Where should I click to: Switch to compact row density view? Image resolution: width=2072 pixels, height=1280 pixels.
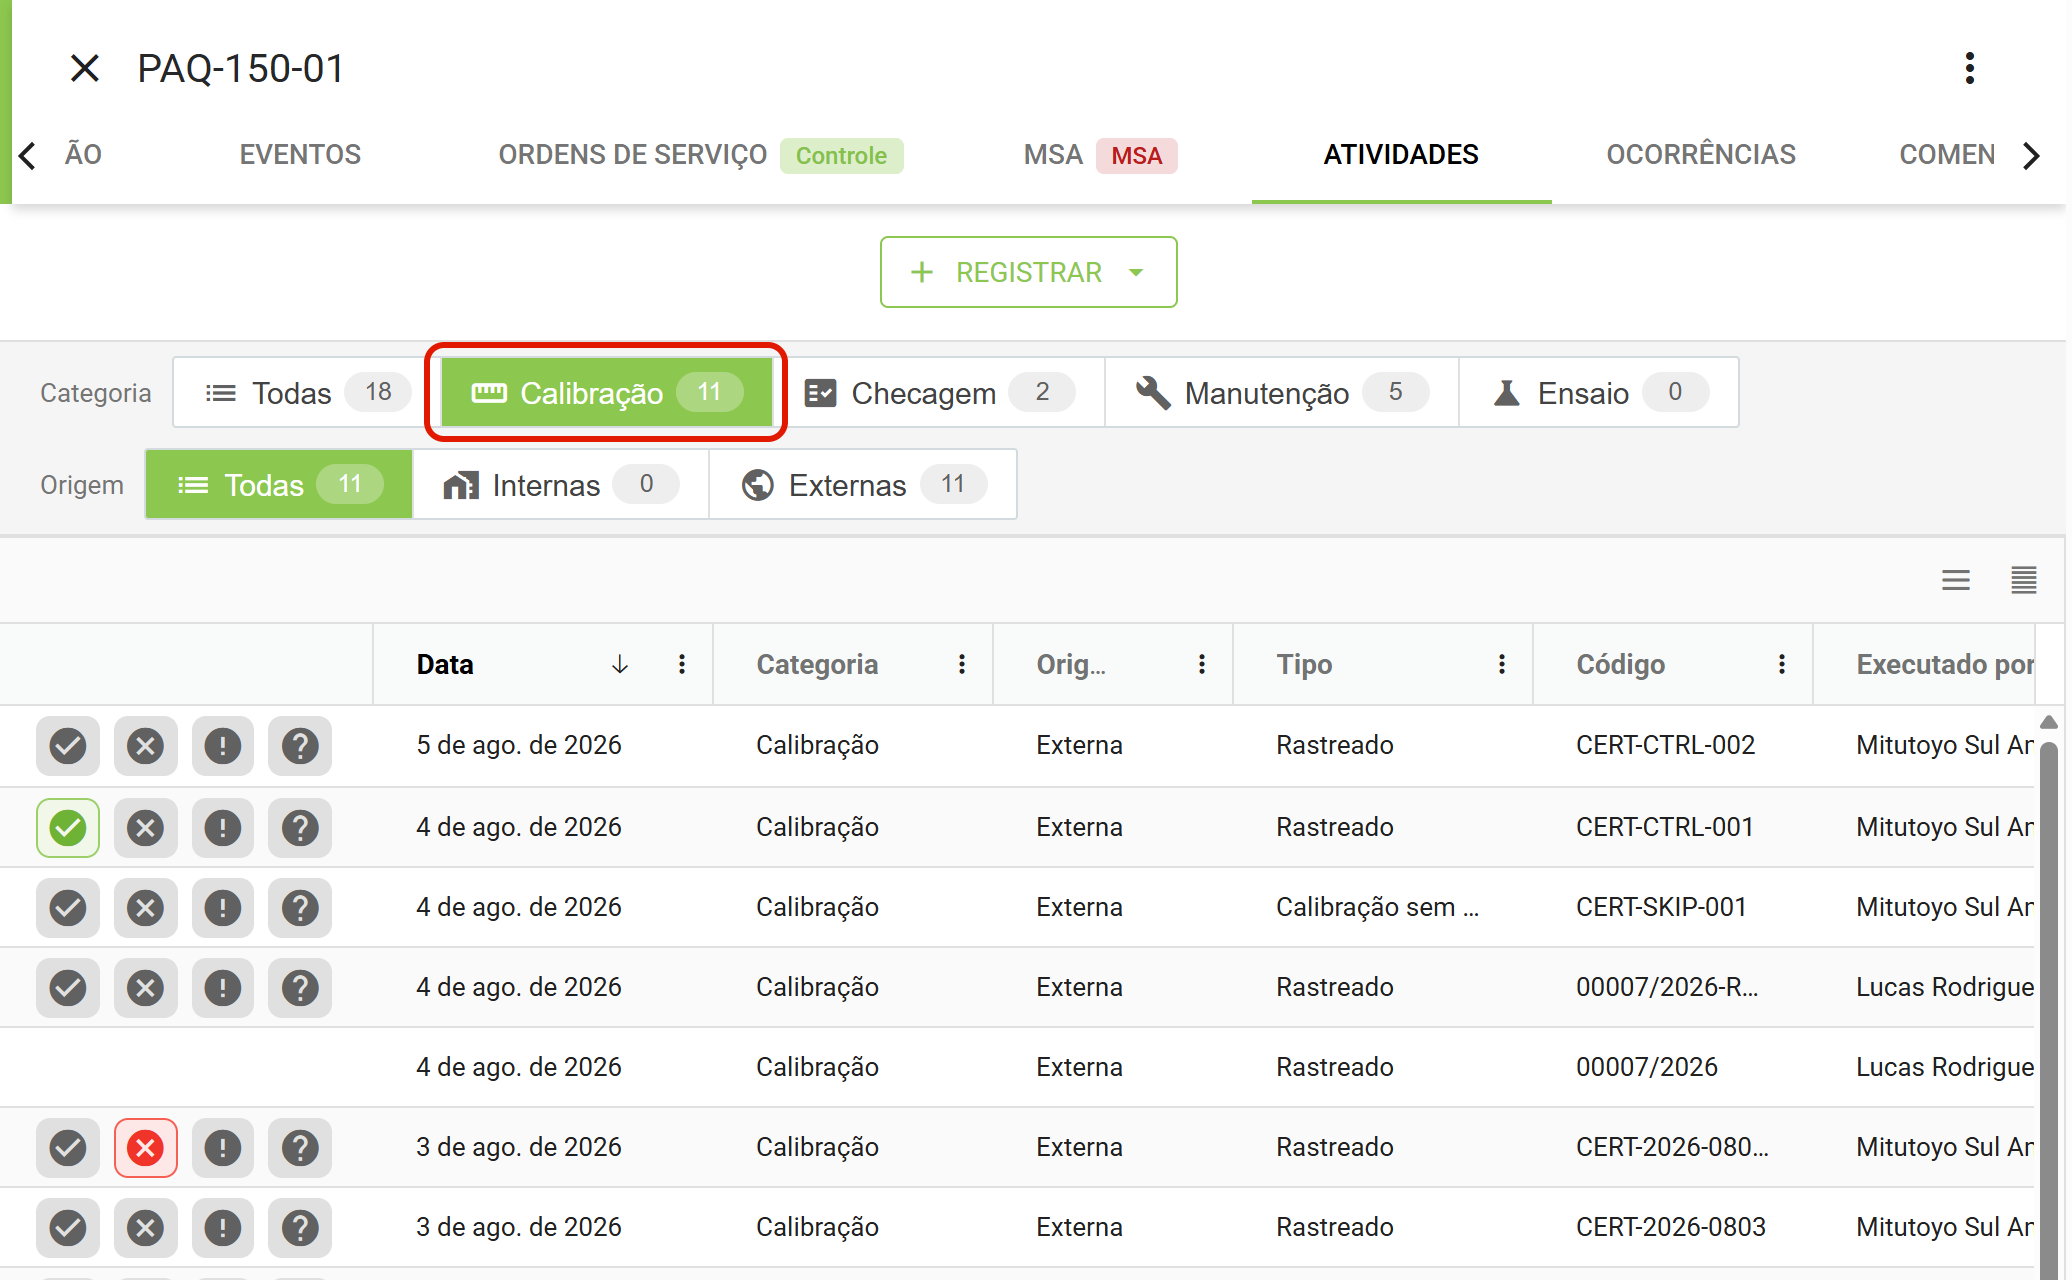[x=2023, y=580]
